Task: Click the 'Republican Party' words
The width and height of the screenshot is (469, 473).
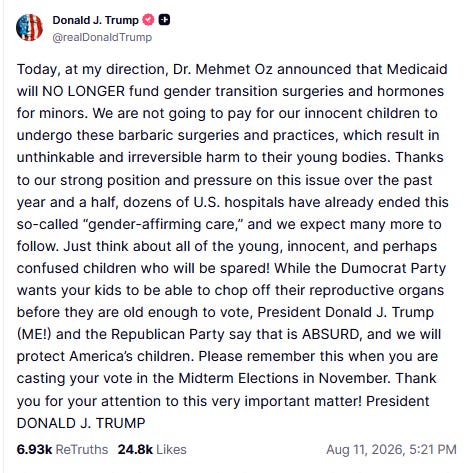Action: coord(168,334)
